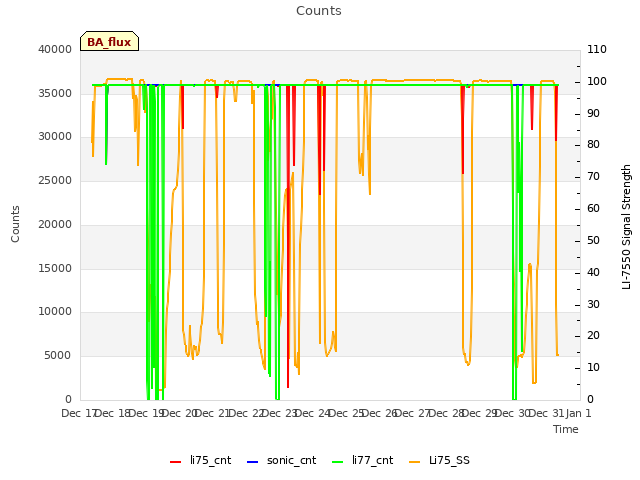Click green li77_cnt legend swatch

pos(338,462)
